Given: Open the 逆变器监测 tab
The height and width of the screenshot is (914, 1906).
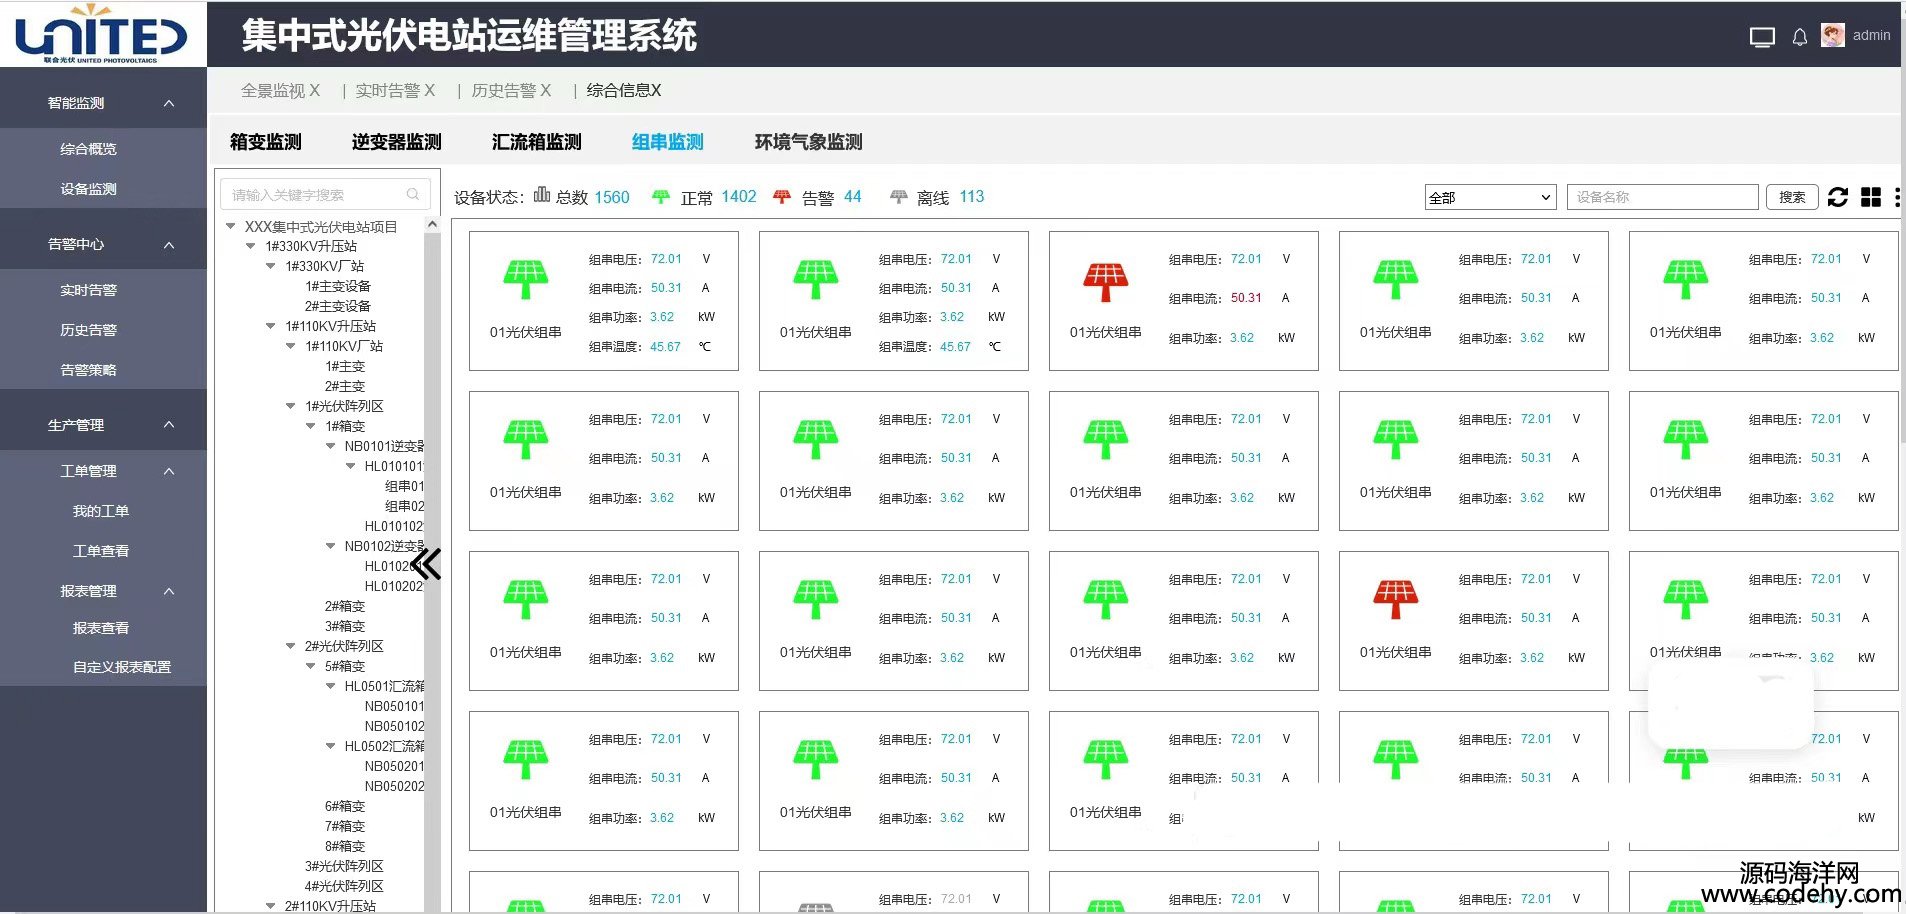Looking at the screenshot, I should click(x=397, y=142).
